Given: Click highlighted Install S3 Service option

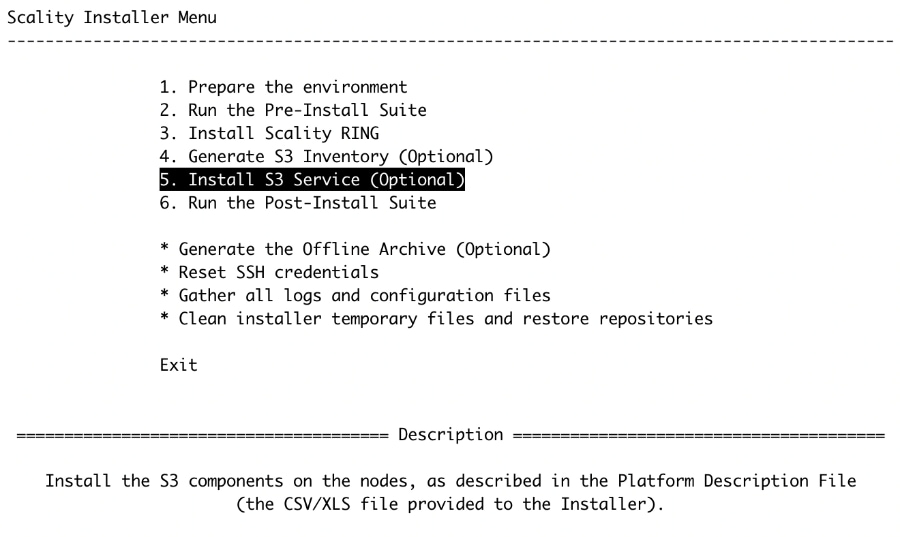Looking at the screenshot, I should [x=312, y=180].
